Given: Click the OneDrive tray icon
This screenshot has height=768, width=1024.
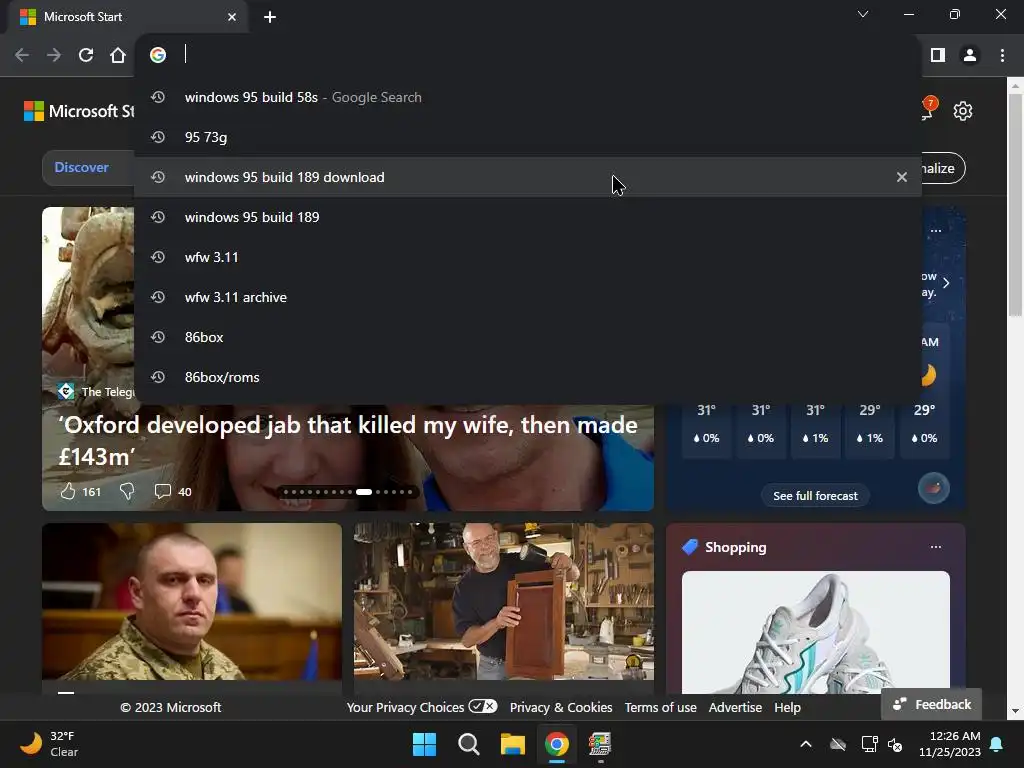Looking at the screenshot, I should coord(838,744).
